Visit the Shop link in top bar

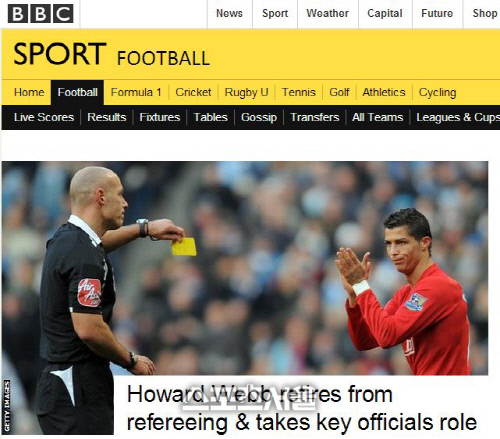(x=485, y=13)
